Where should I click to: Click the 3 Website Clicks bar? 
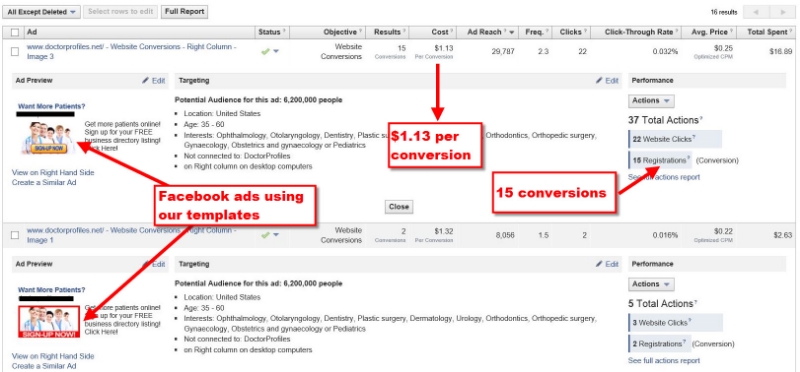coord(675,323)
